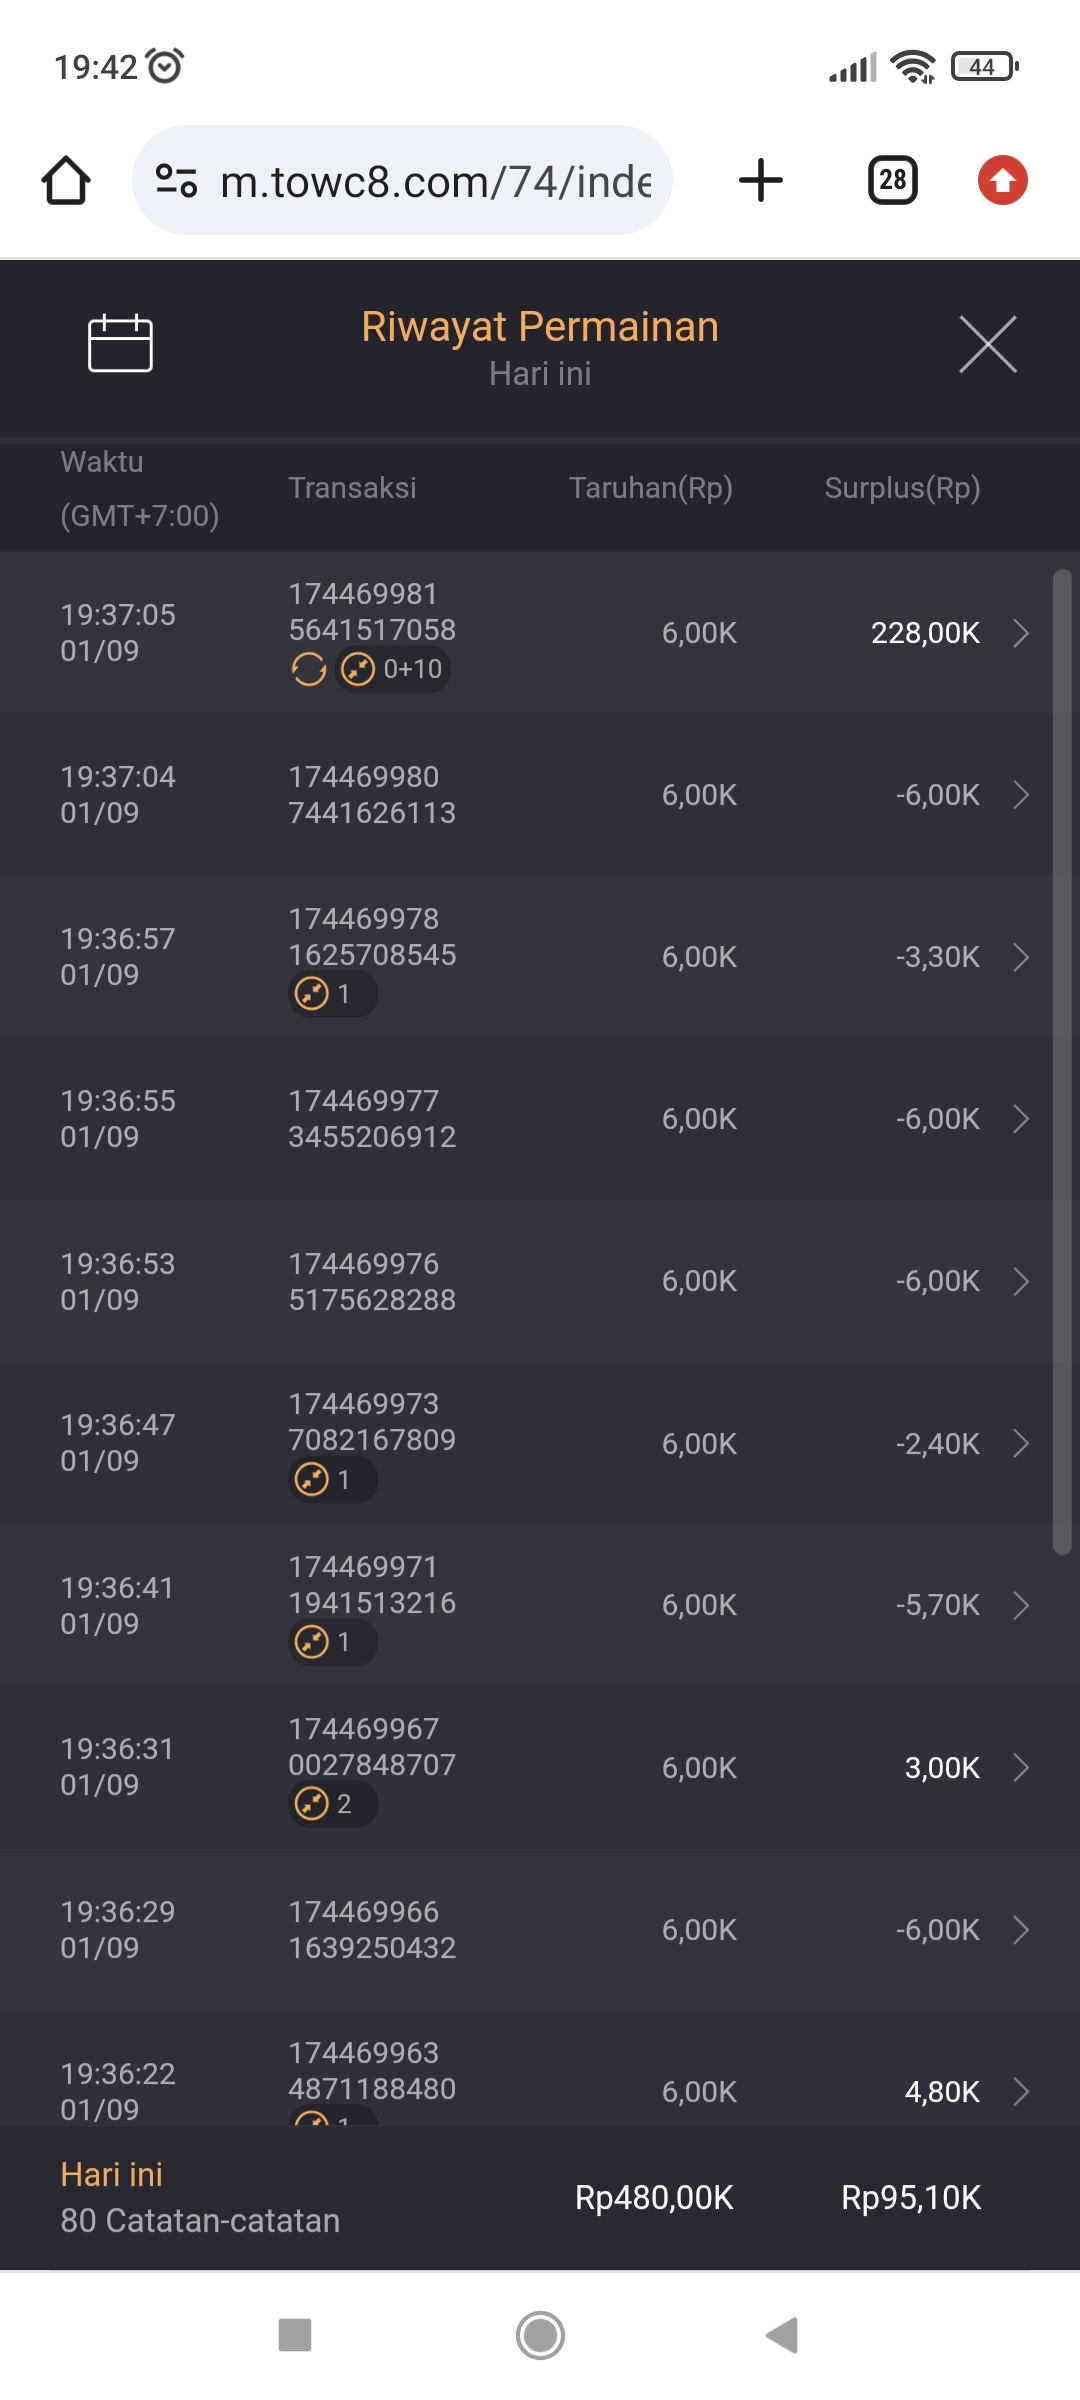Expand the -3,30K surplus row chevron

tap(1020, 957)
